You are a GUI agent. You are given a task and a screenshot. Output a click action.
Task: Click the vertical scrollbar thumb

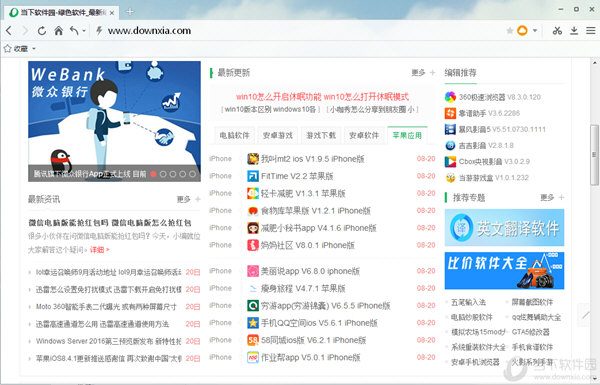point(595,155)
